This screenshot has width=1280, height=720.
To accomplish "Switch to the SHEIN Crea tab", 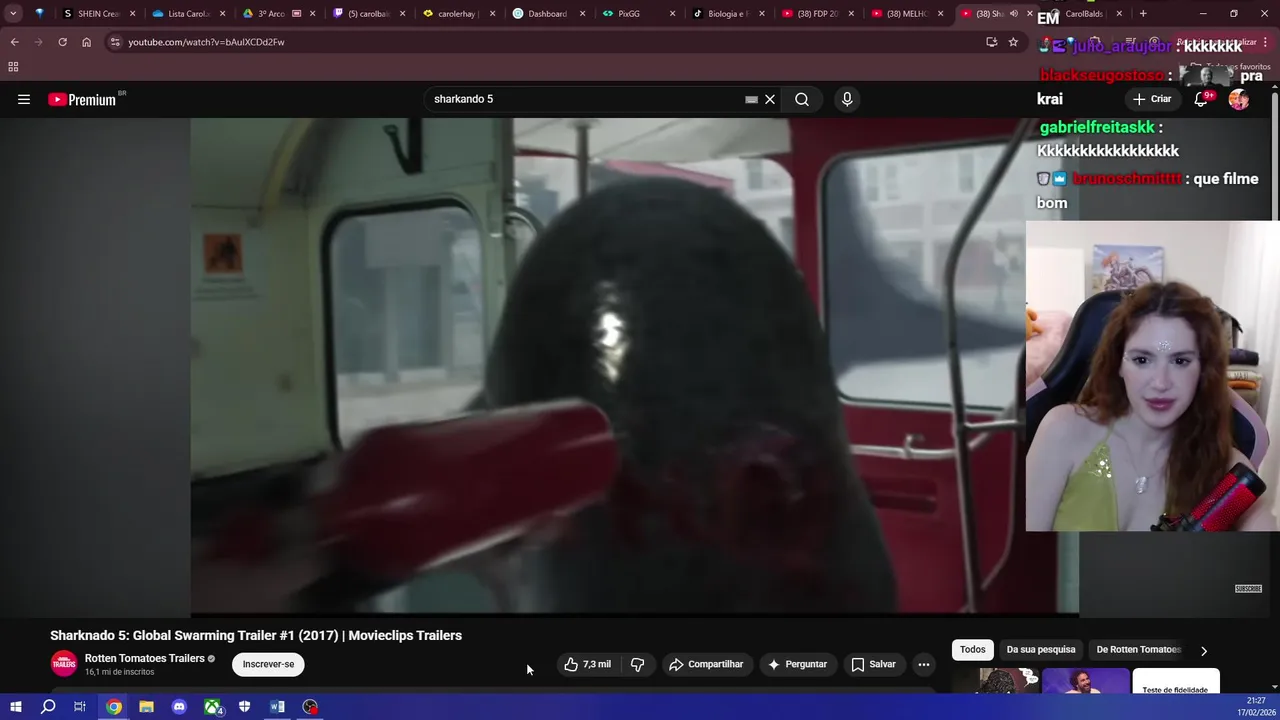I will point(98,14).
